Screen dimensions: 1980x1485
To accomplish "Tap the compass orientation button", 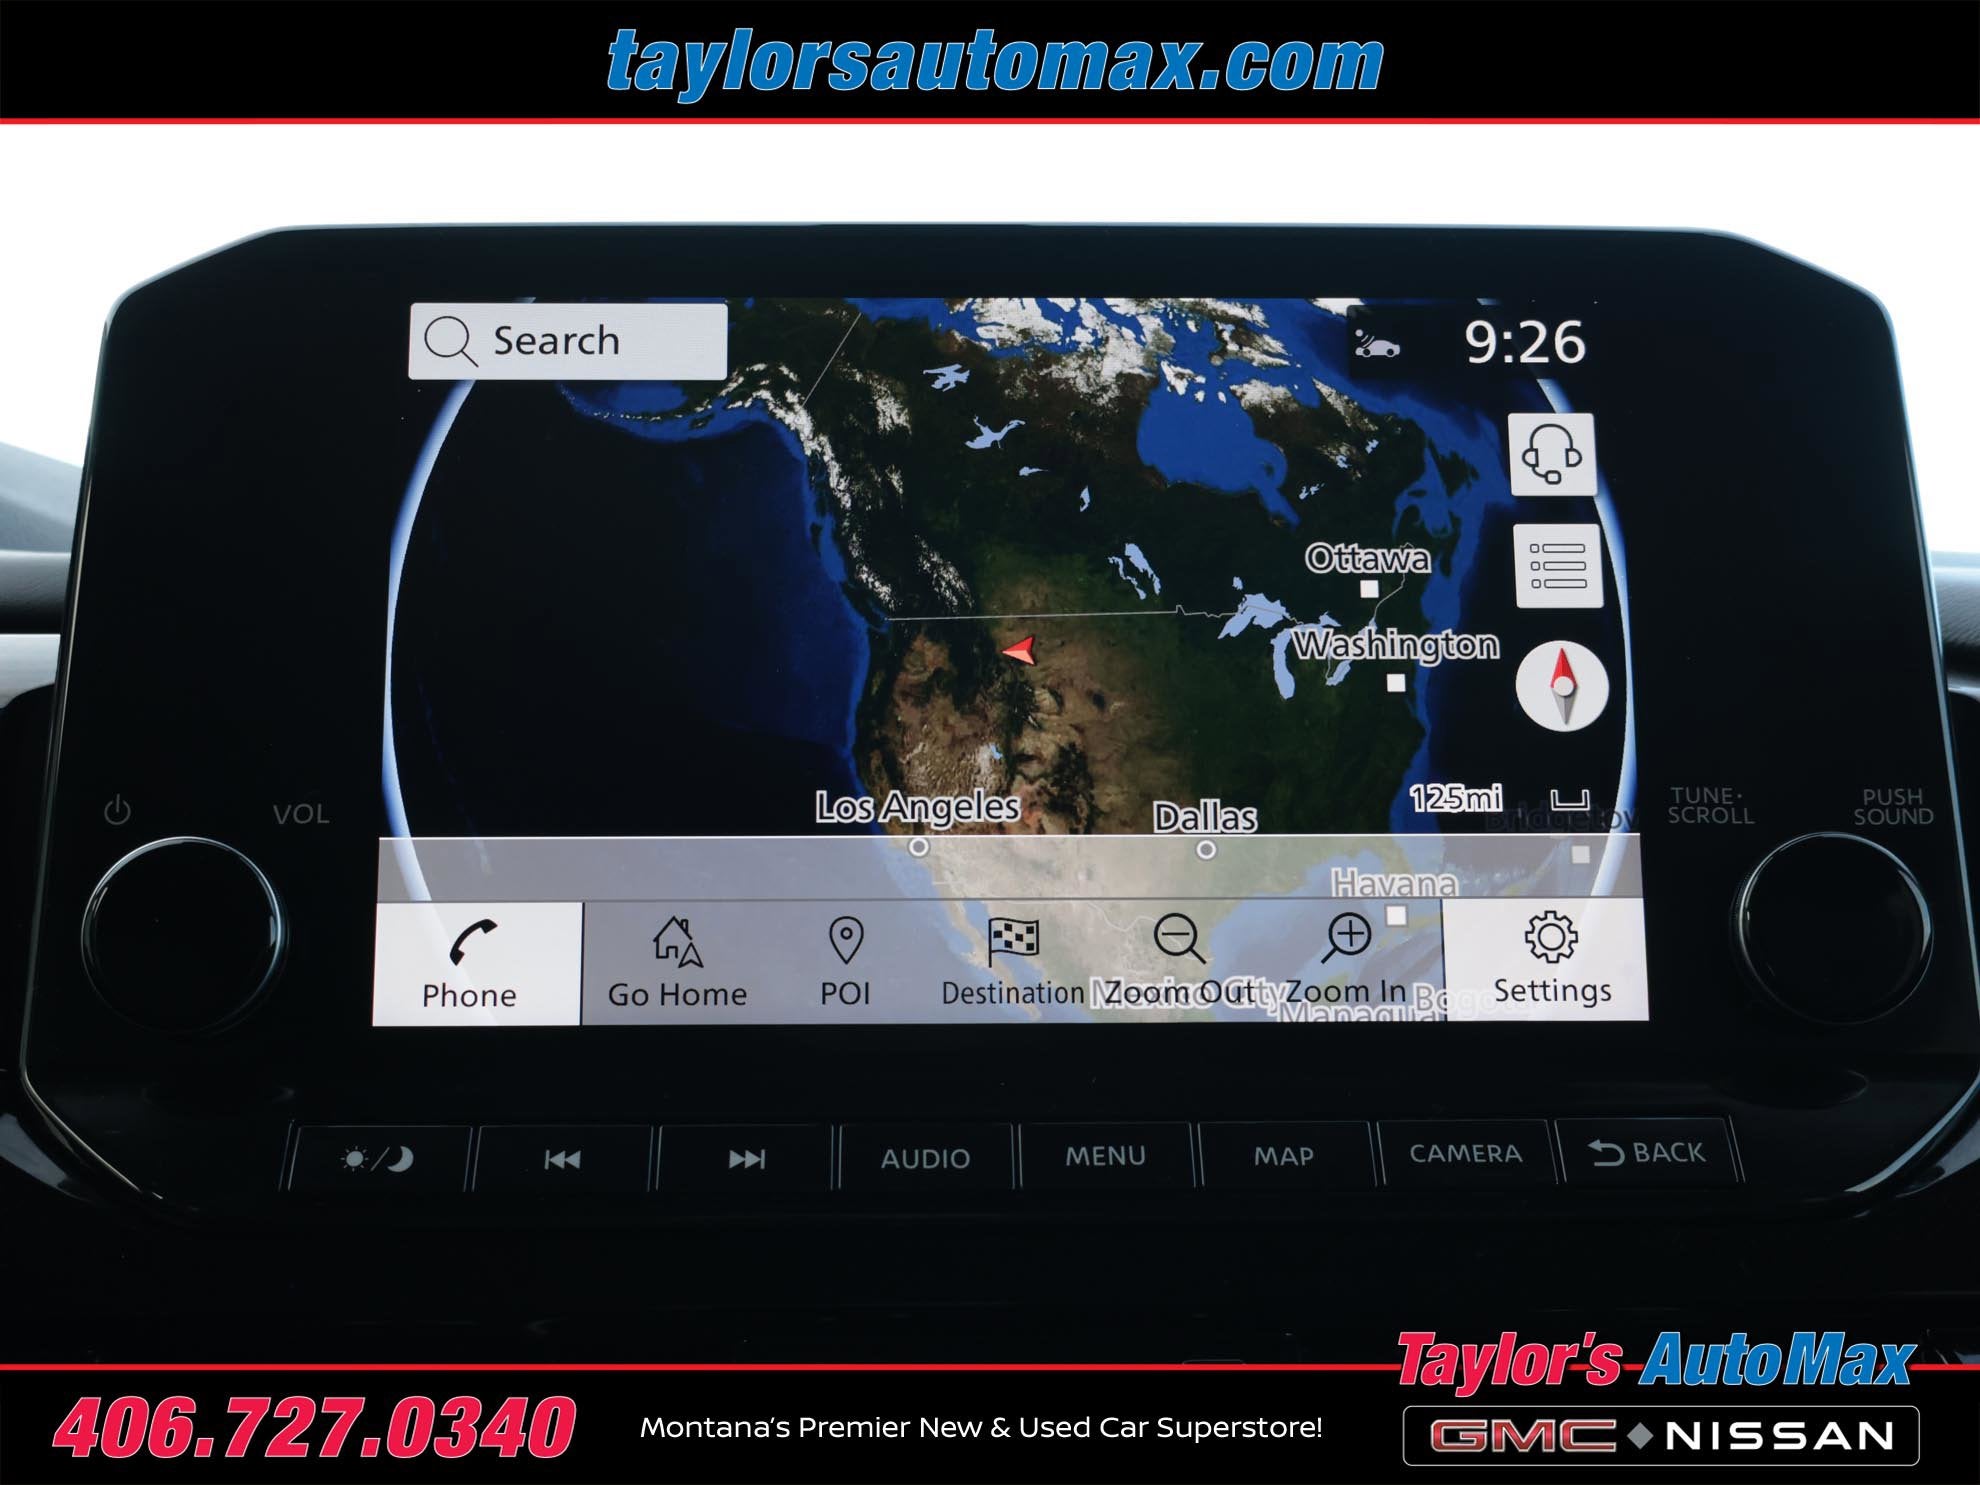I will click(x=1561, y=686).
